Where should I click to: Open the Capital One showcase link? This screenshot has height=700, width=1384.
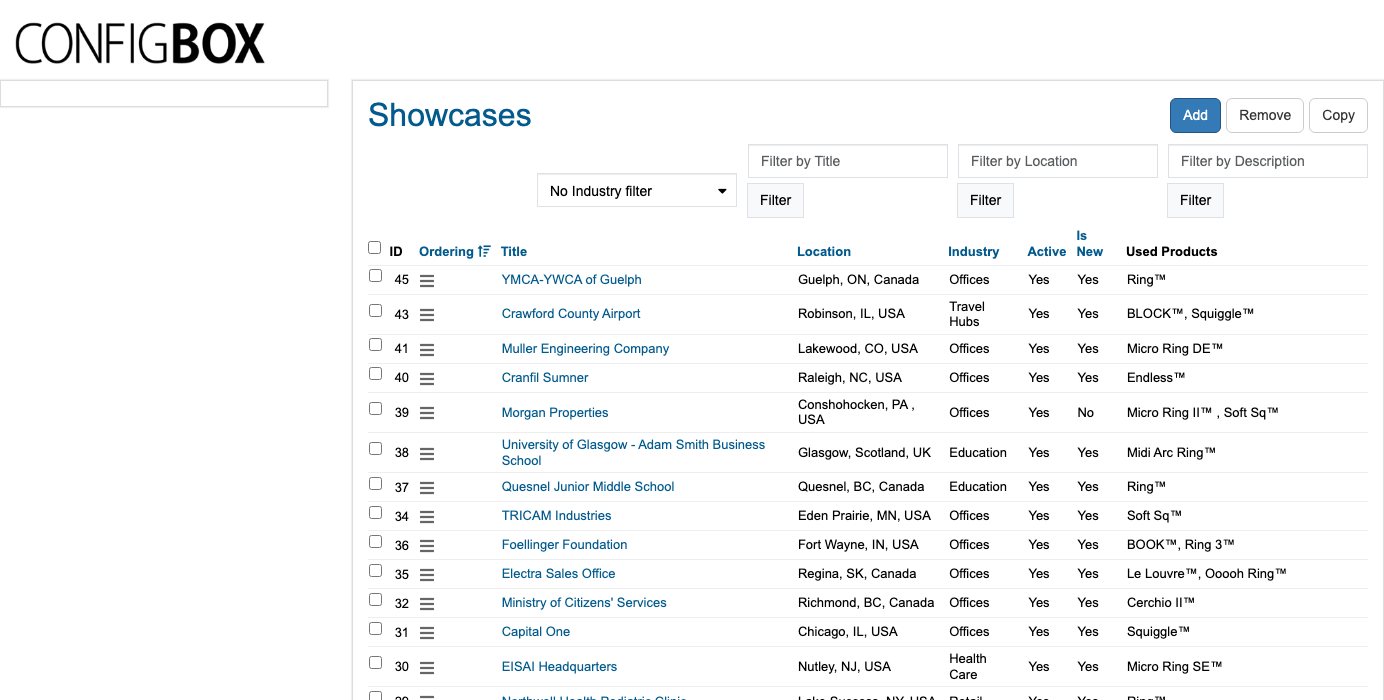click(x=536, y=632)
